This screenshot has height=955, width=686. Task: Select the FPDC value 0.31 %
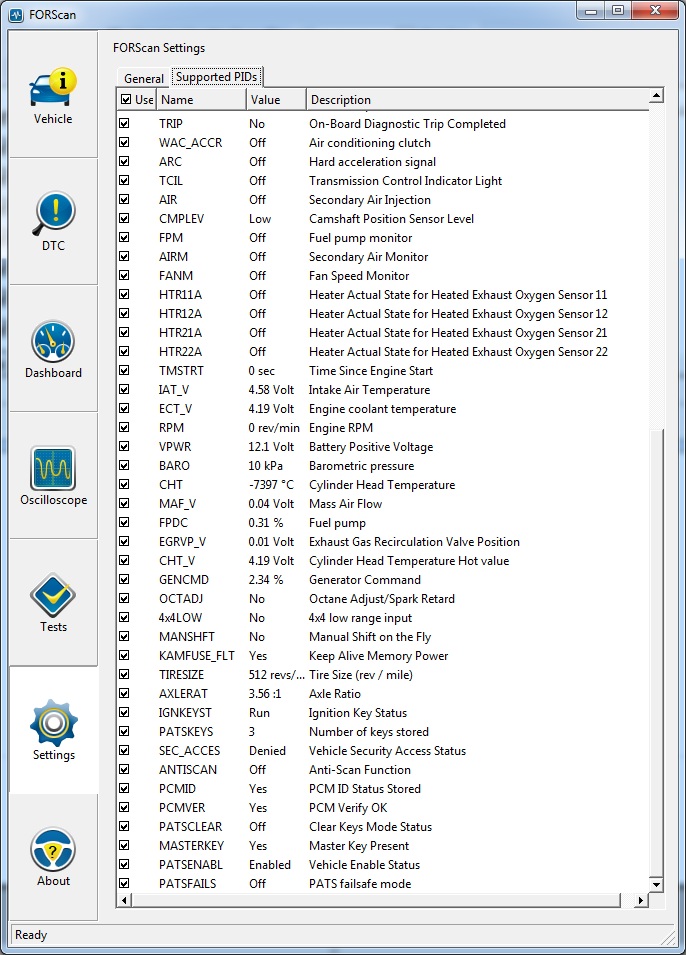pyautogui.click(x=266, y=523)
